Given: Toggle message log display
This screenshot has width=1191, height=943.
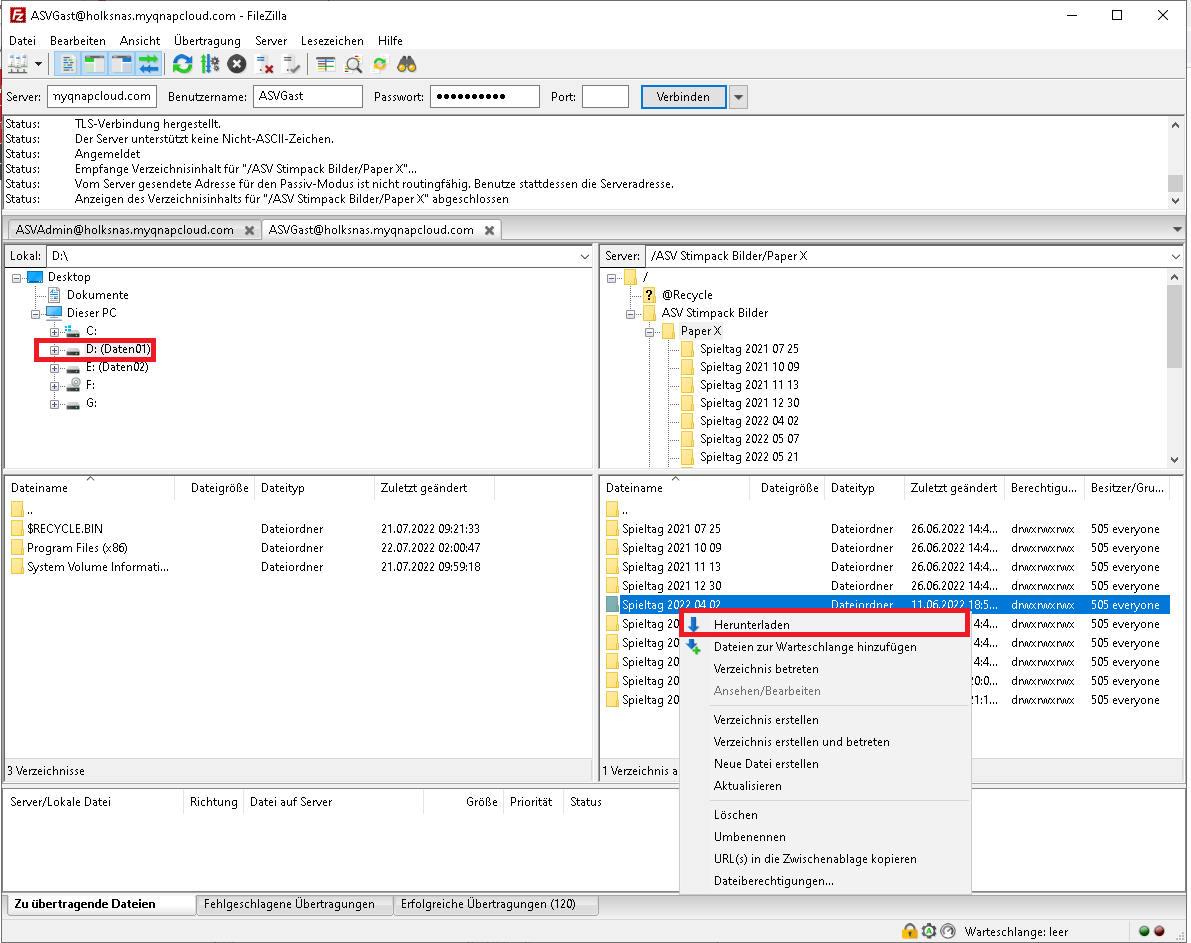Looking at the screenshot, I should pyautogui.click(x=68, y=65).
